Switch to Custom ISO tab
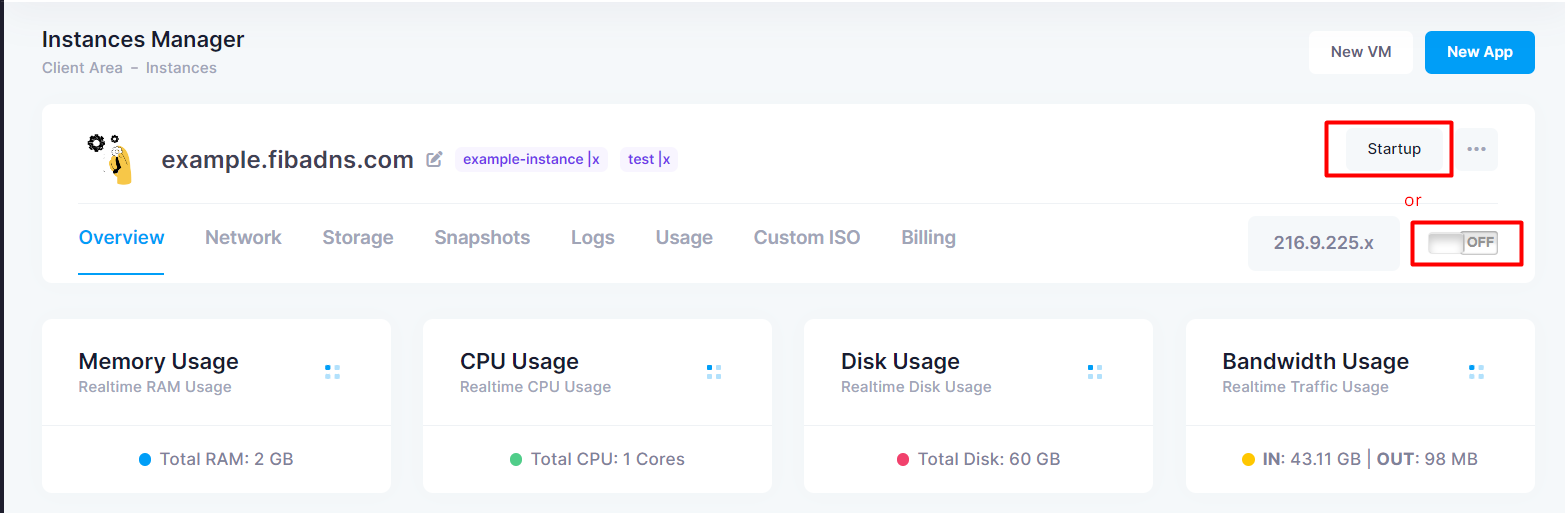 coord(807,238)
